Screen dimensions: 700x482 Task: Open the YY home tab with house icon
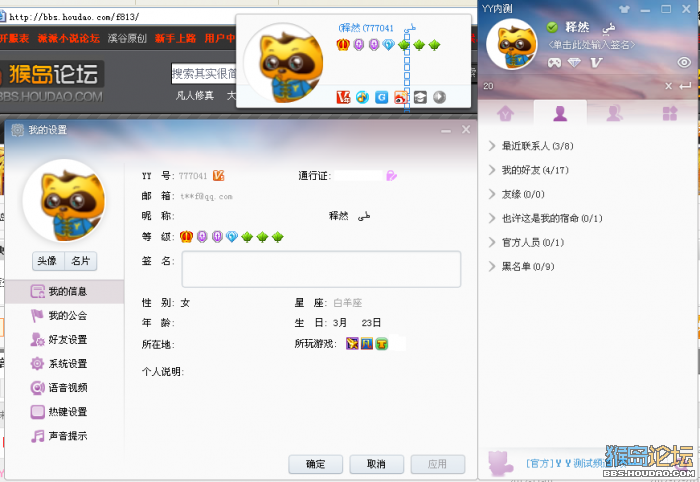(505, 113)
